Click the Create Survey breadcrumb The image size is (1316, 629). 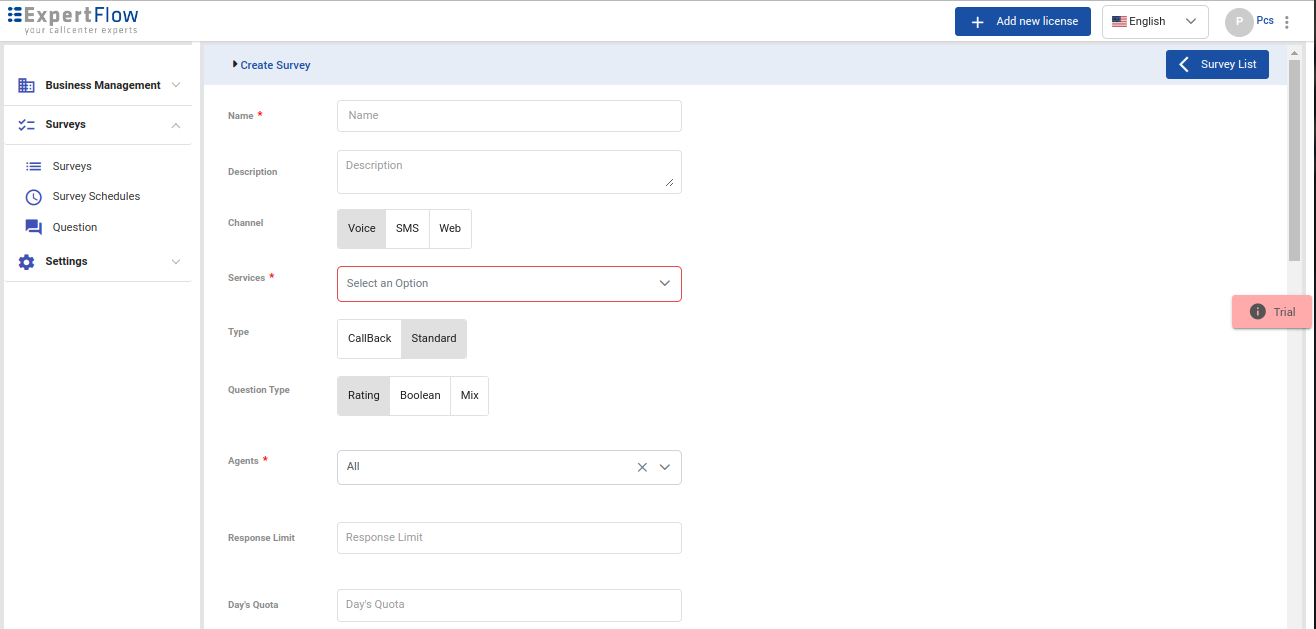tap(272, 64)
